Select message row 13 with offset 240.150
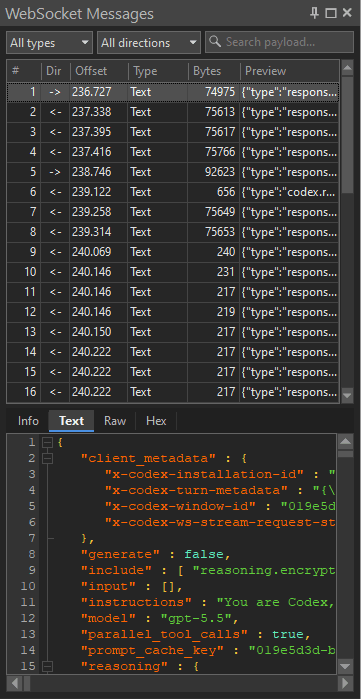The image size is (361, 699). point(173,332)
